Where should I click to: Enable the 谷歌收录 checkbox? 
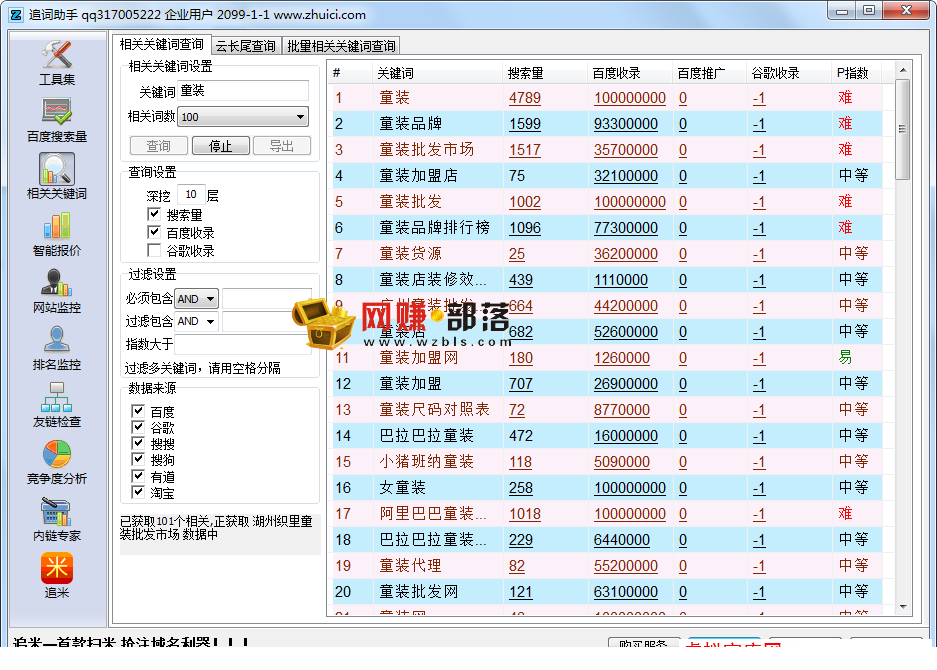tap(154, 250)
